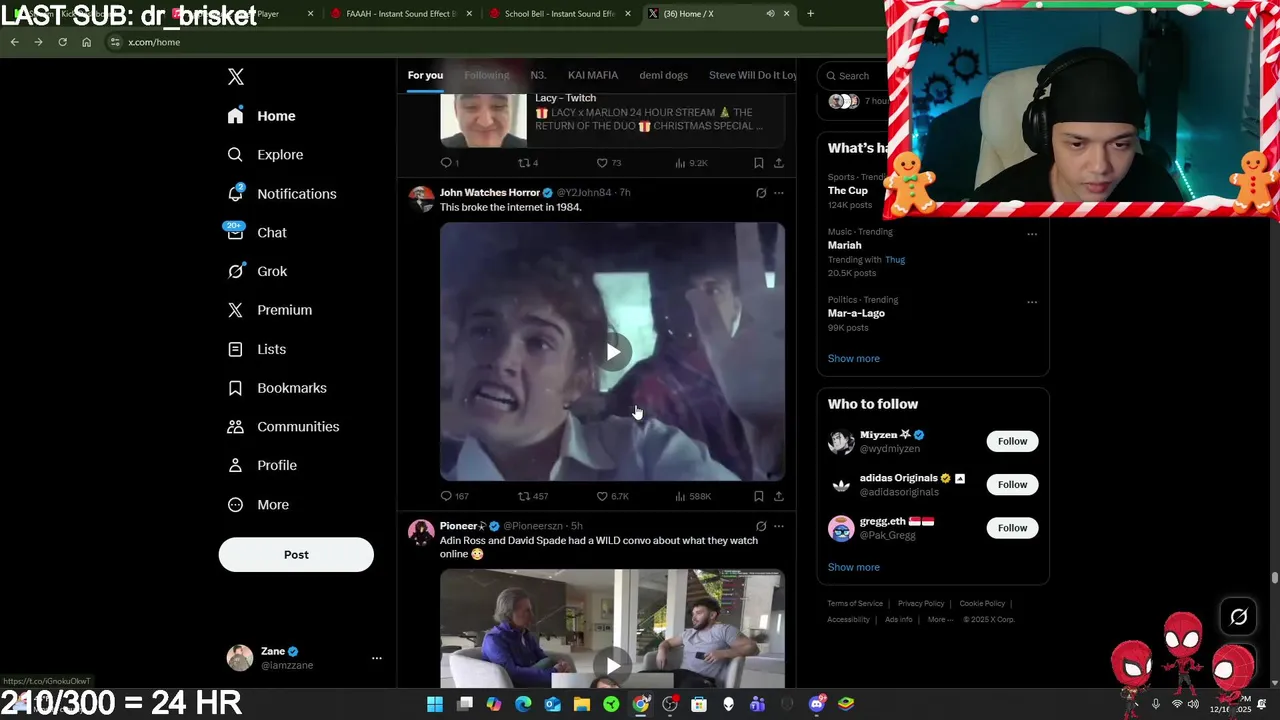This screenshot has height=720, width=1280.
Task: Open Bookmarks in the sidebar
Action: pyautogui.click(x=277, y=388)
